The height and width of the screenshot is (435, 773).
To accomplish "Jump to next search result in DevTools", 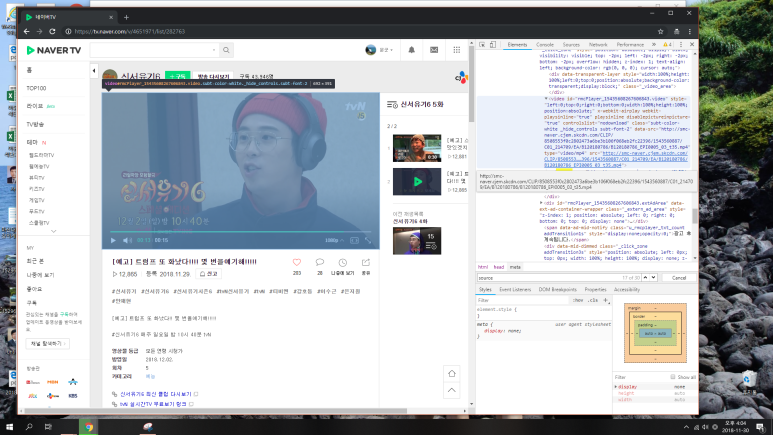I will click(x=653, y=278).
